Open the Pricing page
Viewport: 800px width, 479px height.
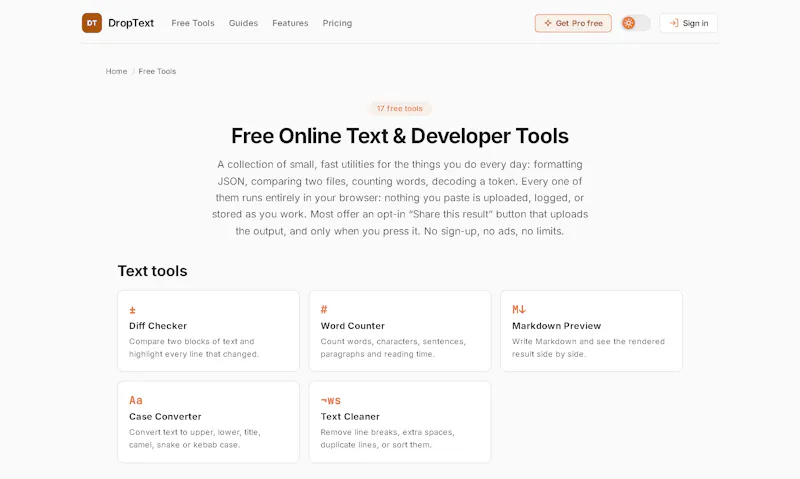(x=337, y=23)
